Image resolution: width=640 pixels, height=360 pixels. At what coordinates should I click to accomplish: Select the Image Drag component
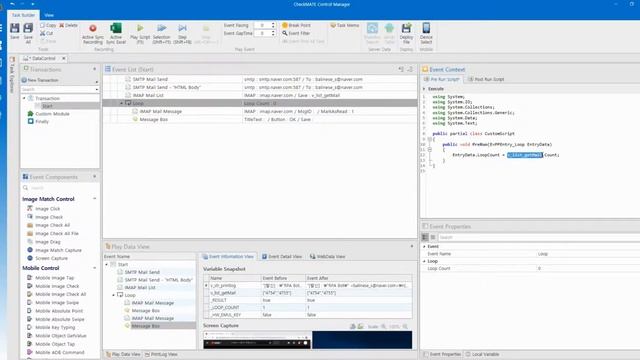[47, 242]
